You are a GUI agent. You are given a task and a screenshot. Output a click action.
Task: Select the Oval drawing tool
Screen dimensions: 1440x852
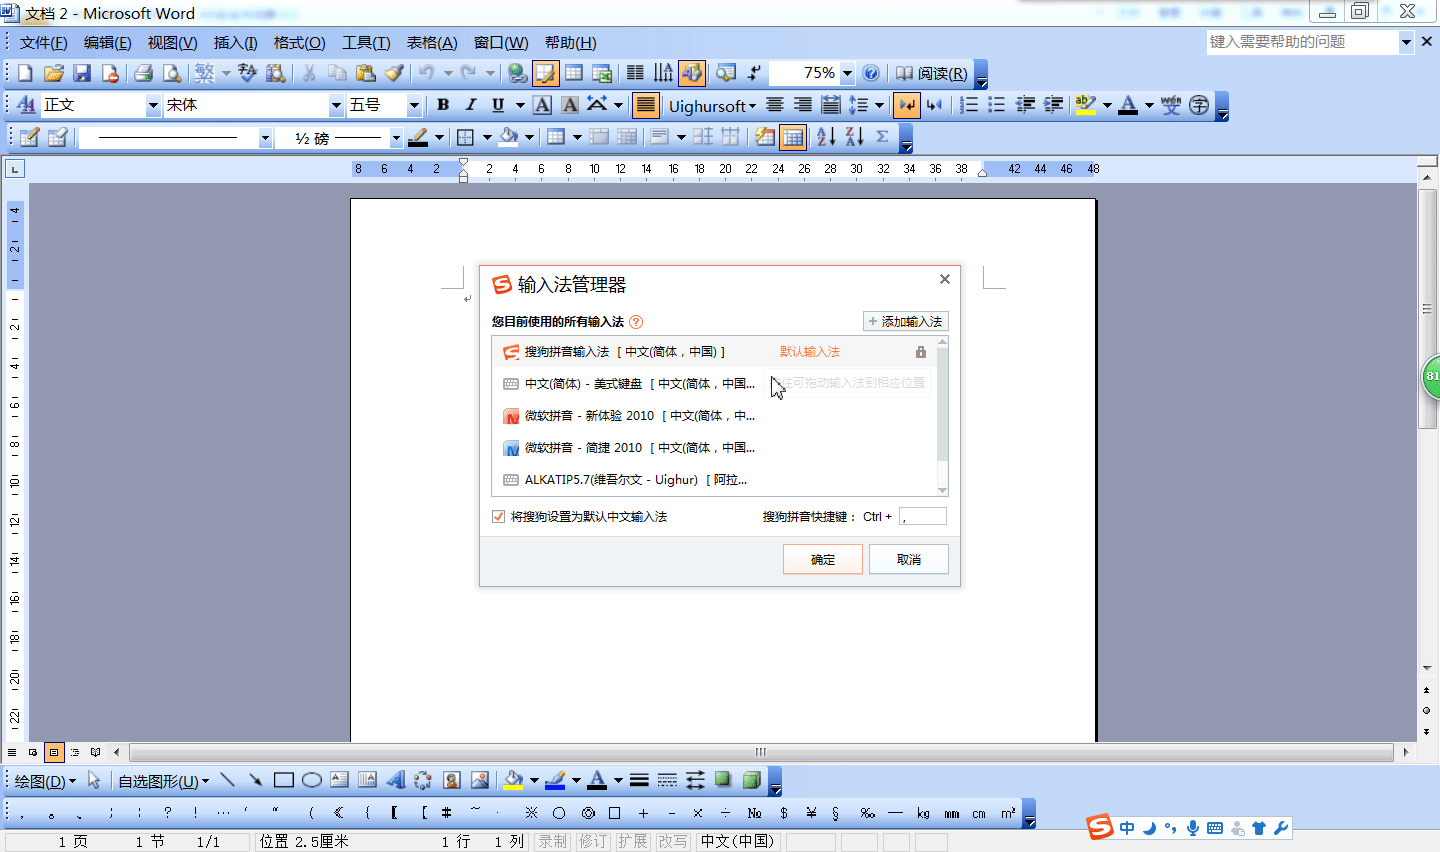tap(312, 780)
